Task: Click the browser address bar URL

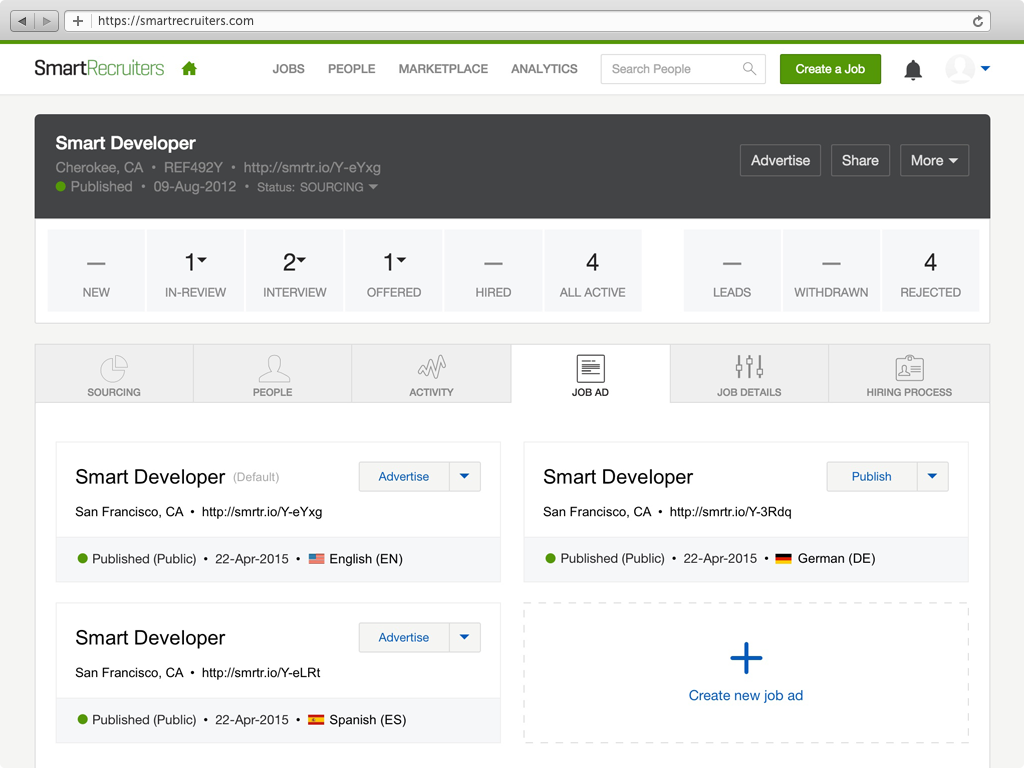Action: (176, 21)
